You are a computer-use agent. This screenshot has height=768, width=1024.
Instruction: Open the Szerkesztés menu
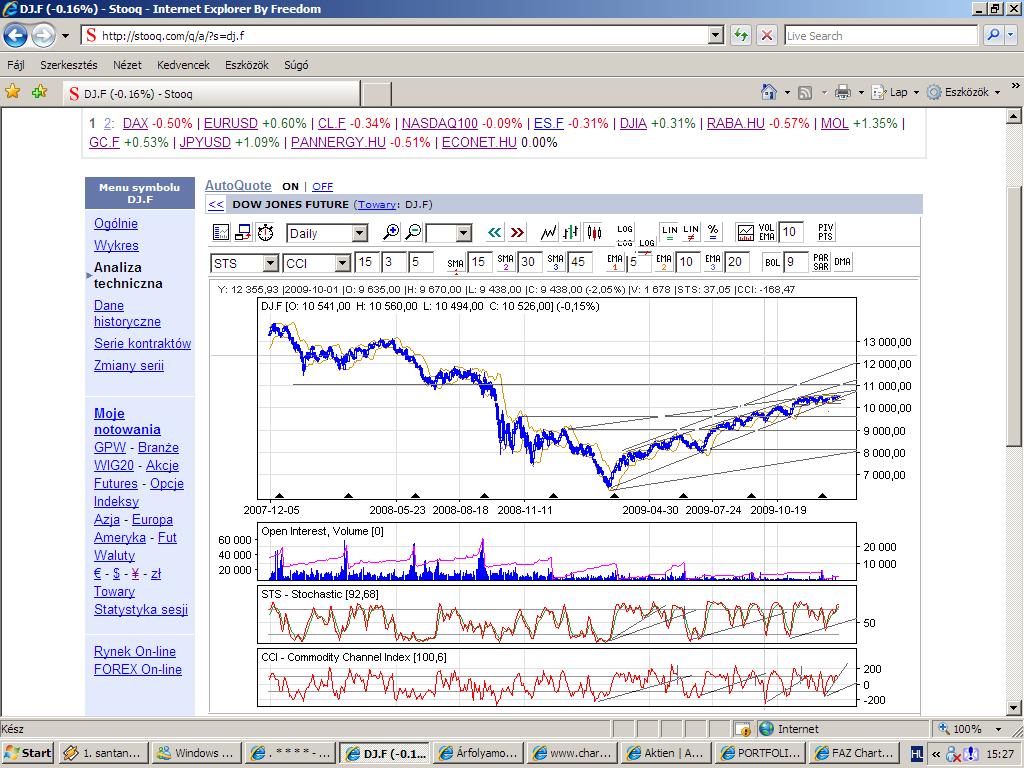click(69, 65)
